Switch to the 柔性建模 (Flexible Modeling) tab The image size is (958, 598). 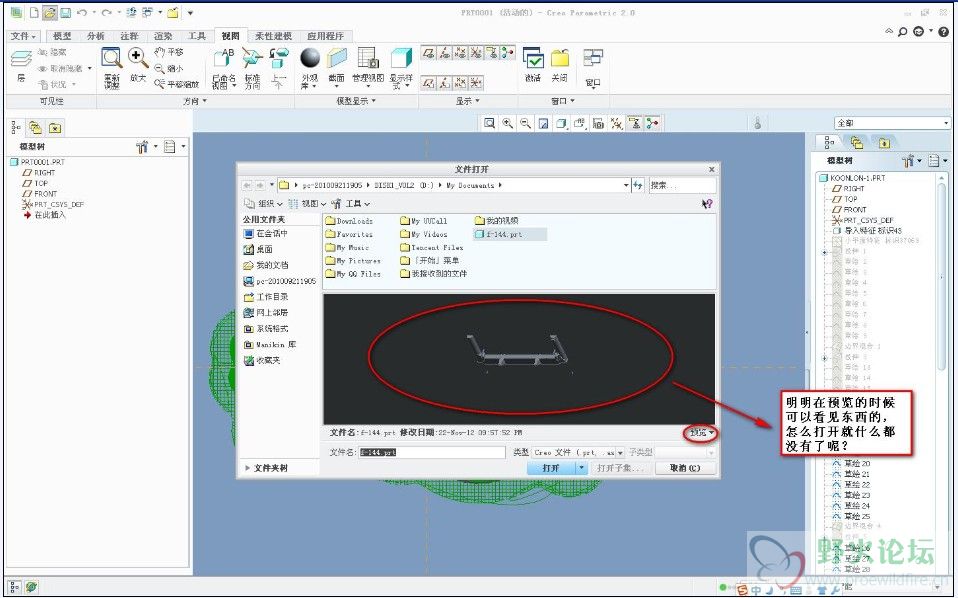[274, 36]
